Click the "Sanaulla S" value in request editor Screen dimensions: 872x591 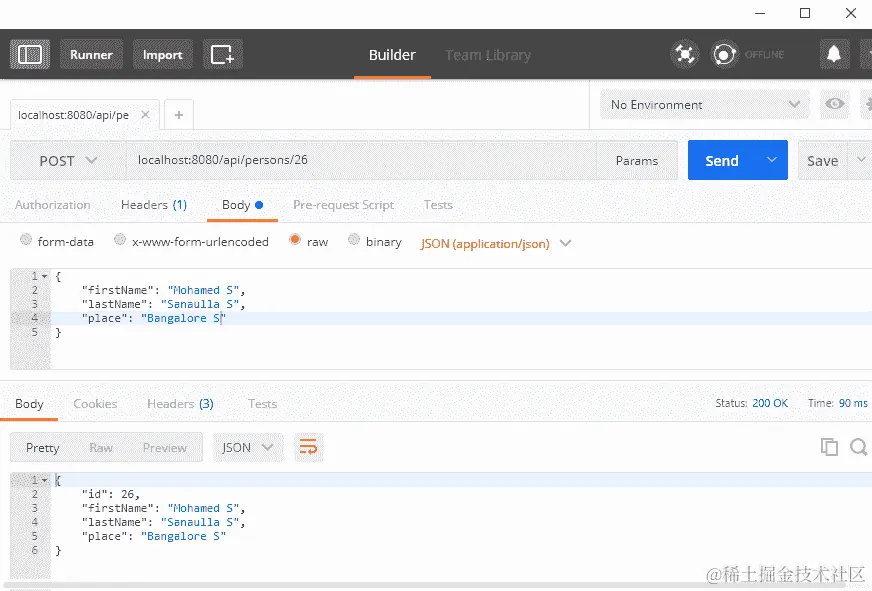click(200, 304)
